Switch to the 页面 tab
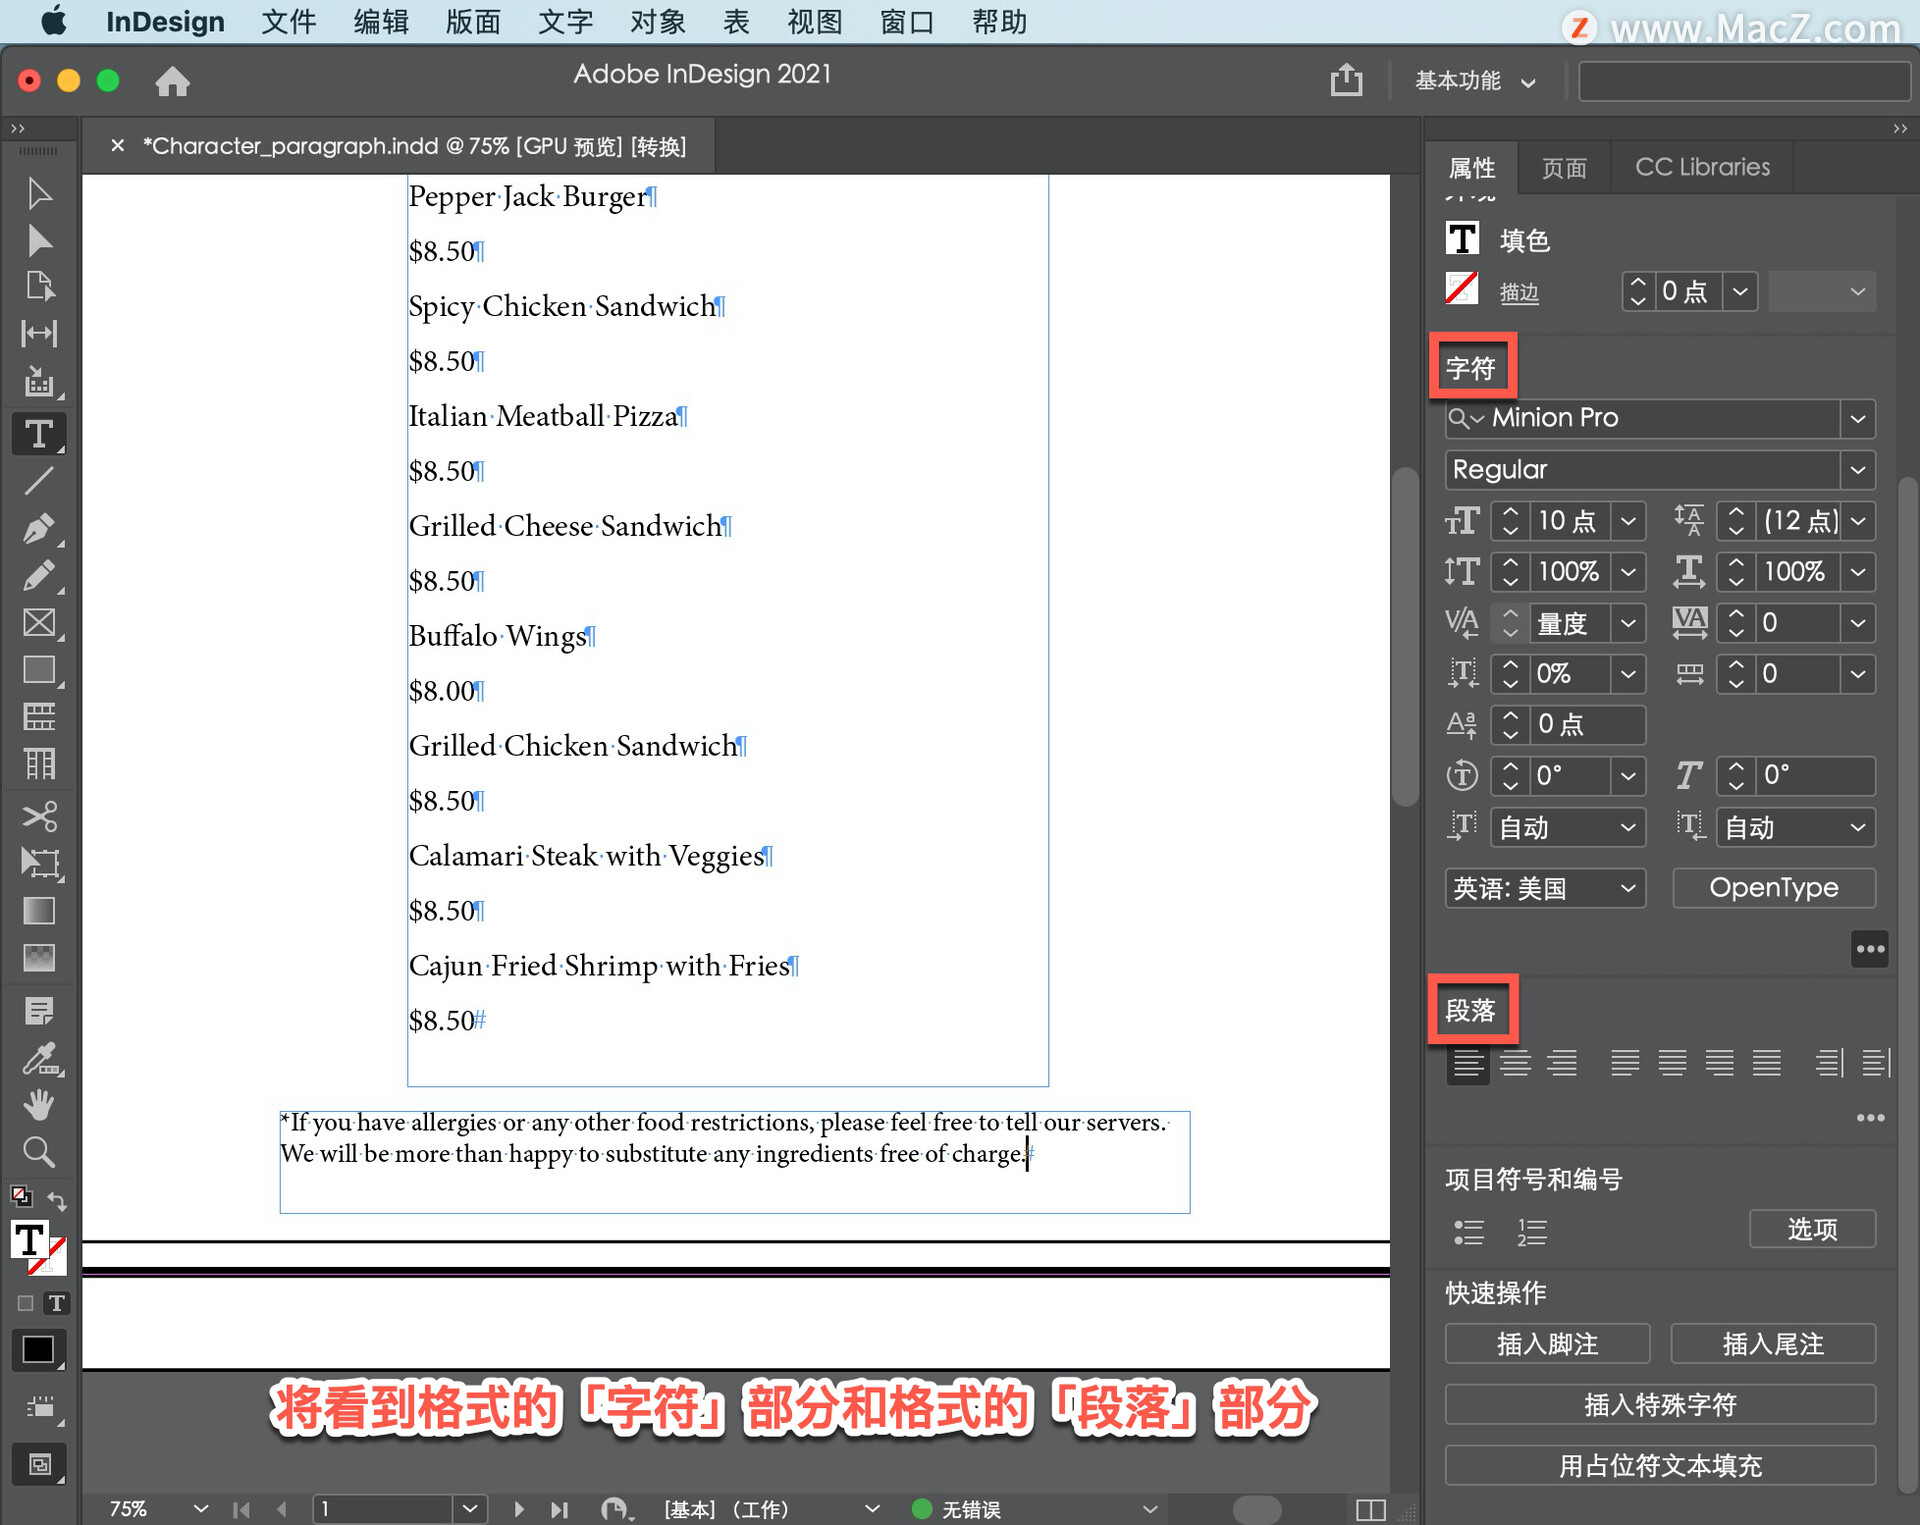This screenshot has height=1525, width=1920. pos(1564,167)
